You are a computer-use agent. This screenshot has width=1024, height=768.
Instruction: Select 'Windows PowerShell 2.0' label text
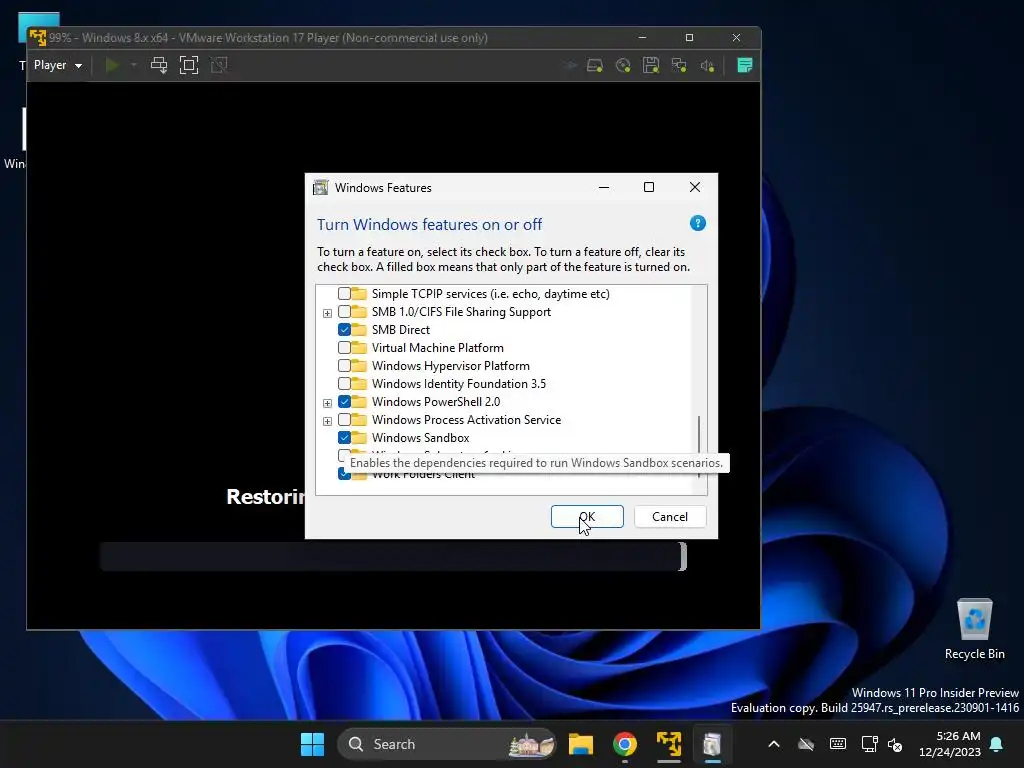(x=436, y=402)
